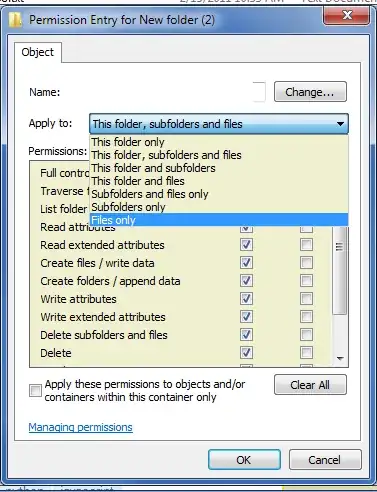
Task: Open the Managing permissions link
Action: [80, 427]
